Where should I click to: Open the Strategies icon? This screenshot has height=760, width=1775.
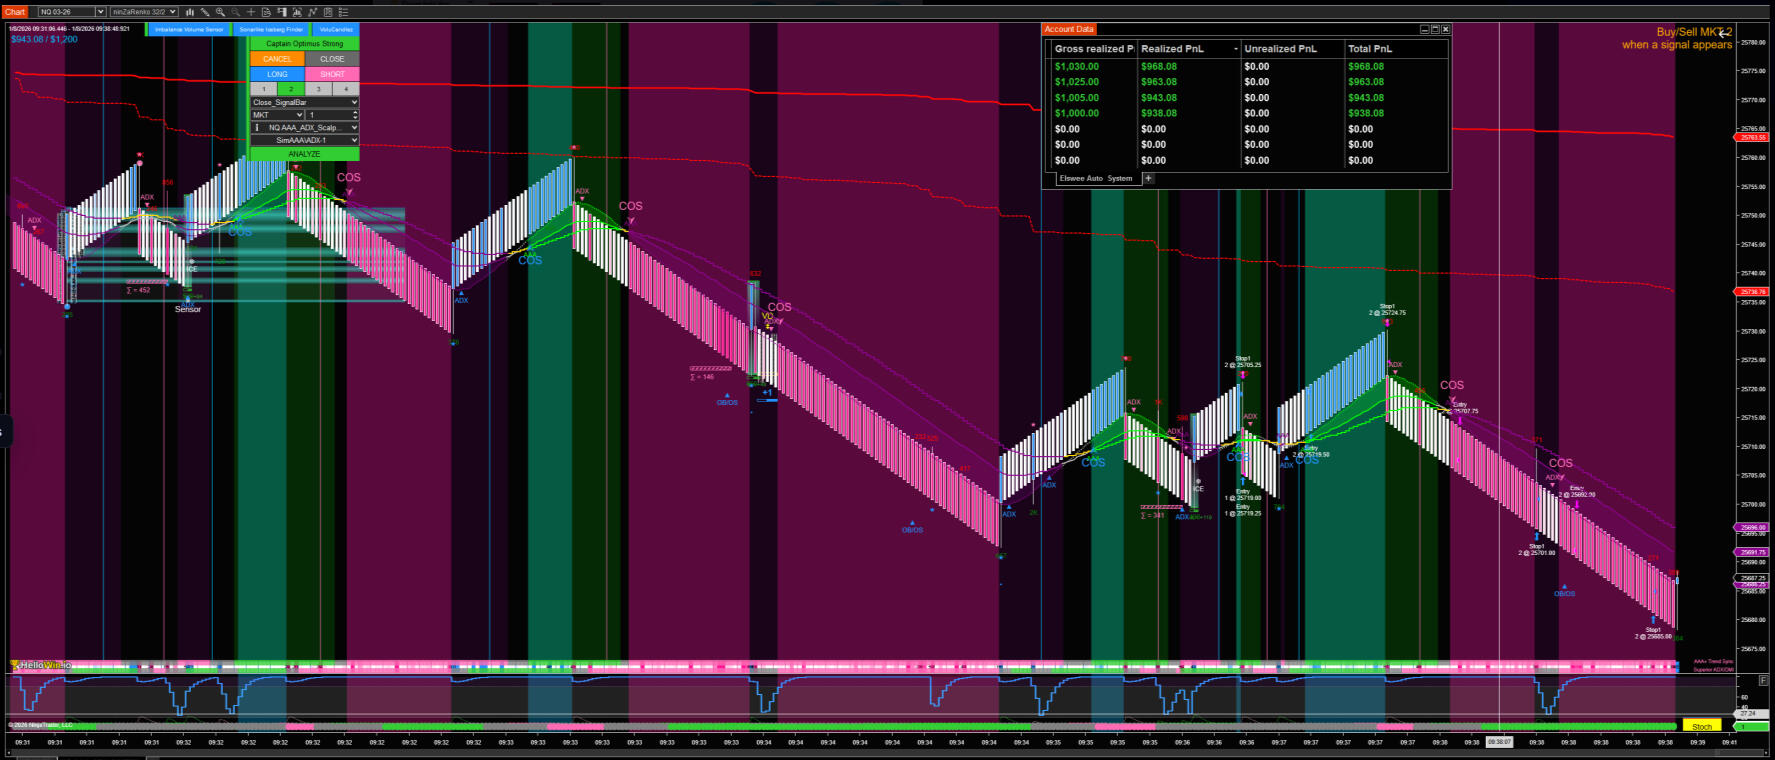pyautogui.click(x=312, y=12)
